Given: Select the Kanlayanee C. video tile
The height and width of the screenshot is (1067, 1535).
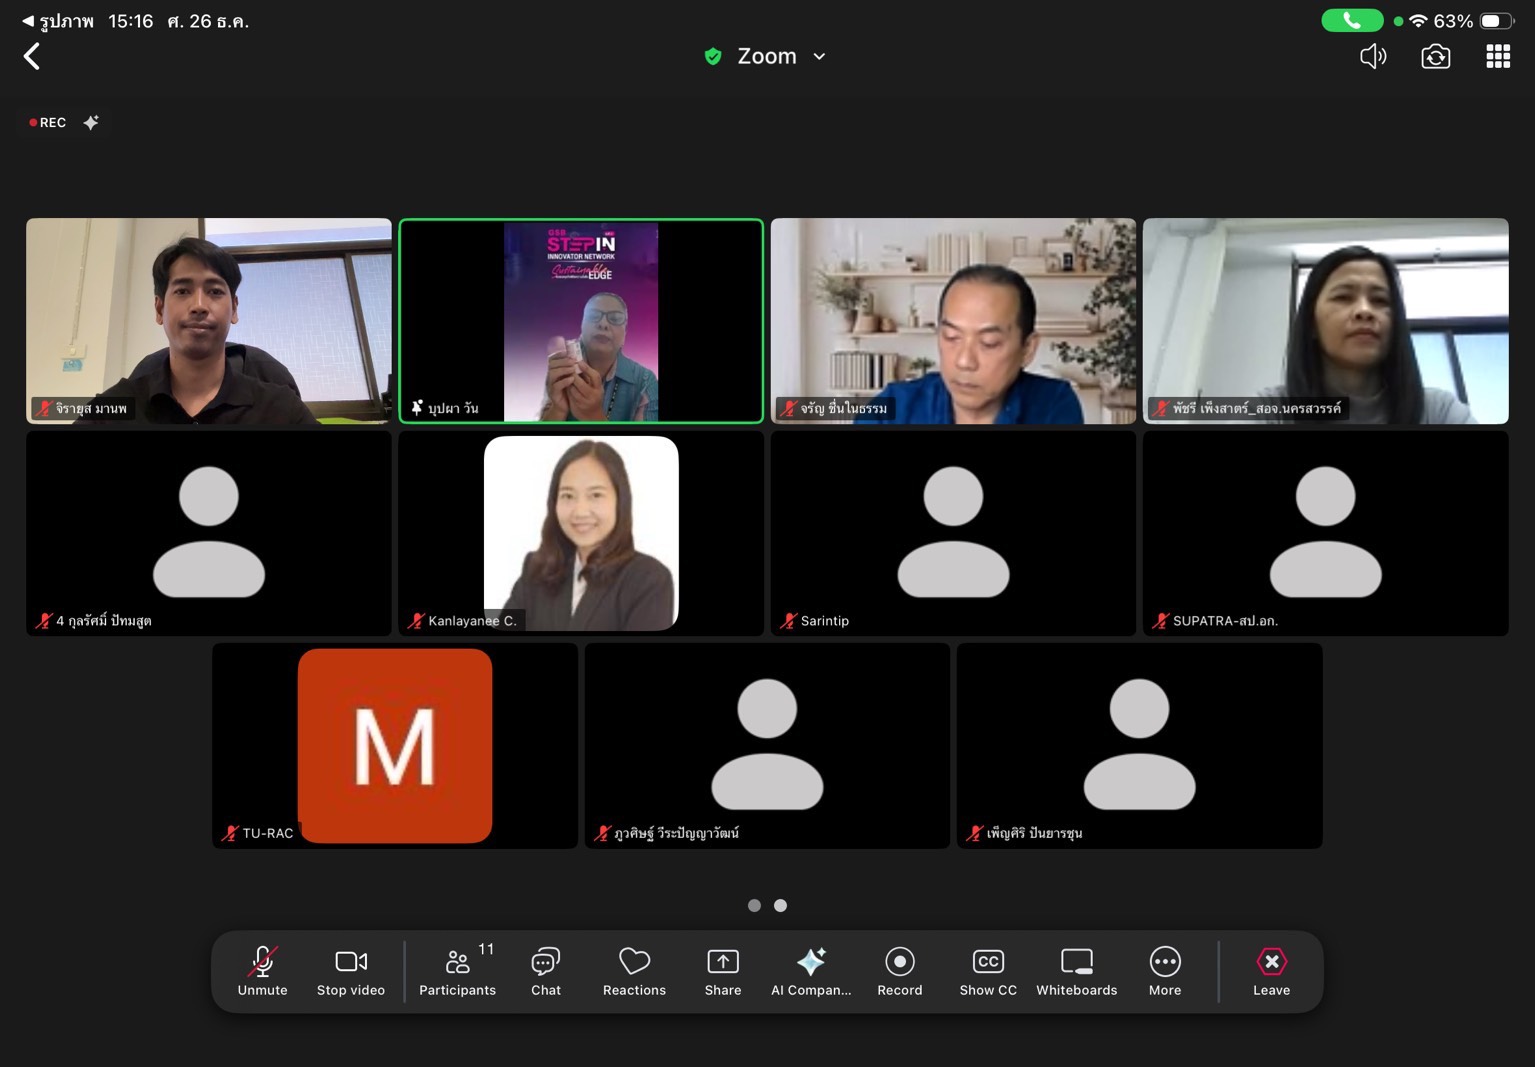Looking at the screenshot, I should click(x=581, y=533).
